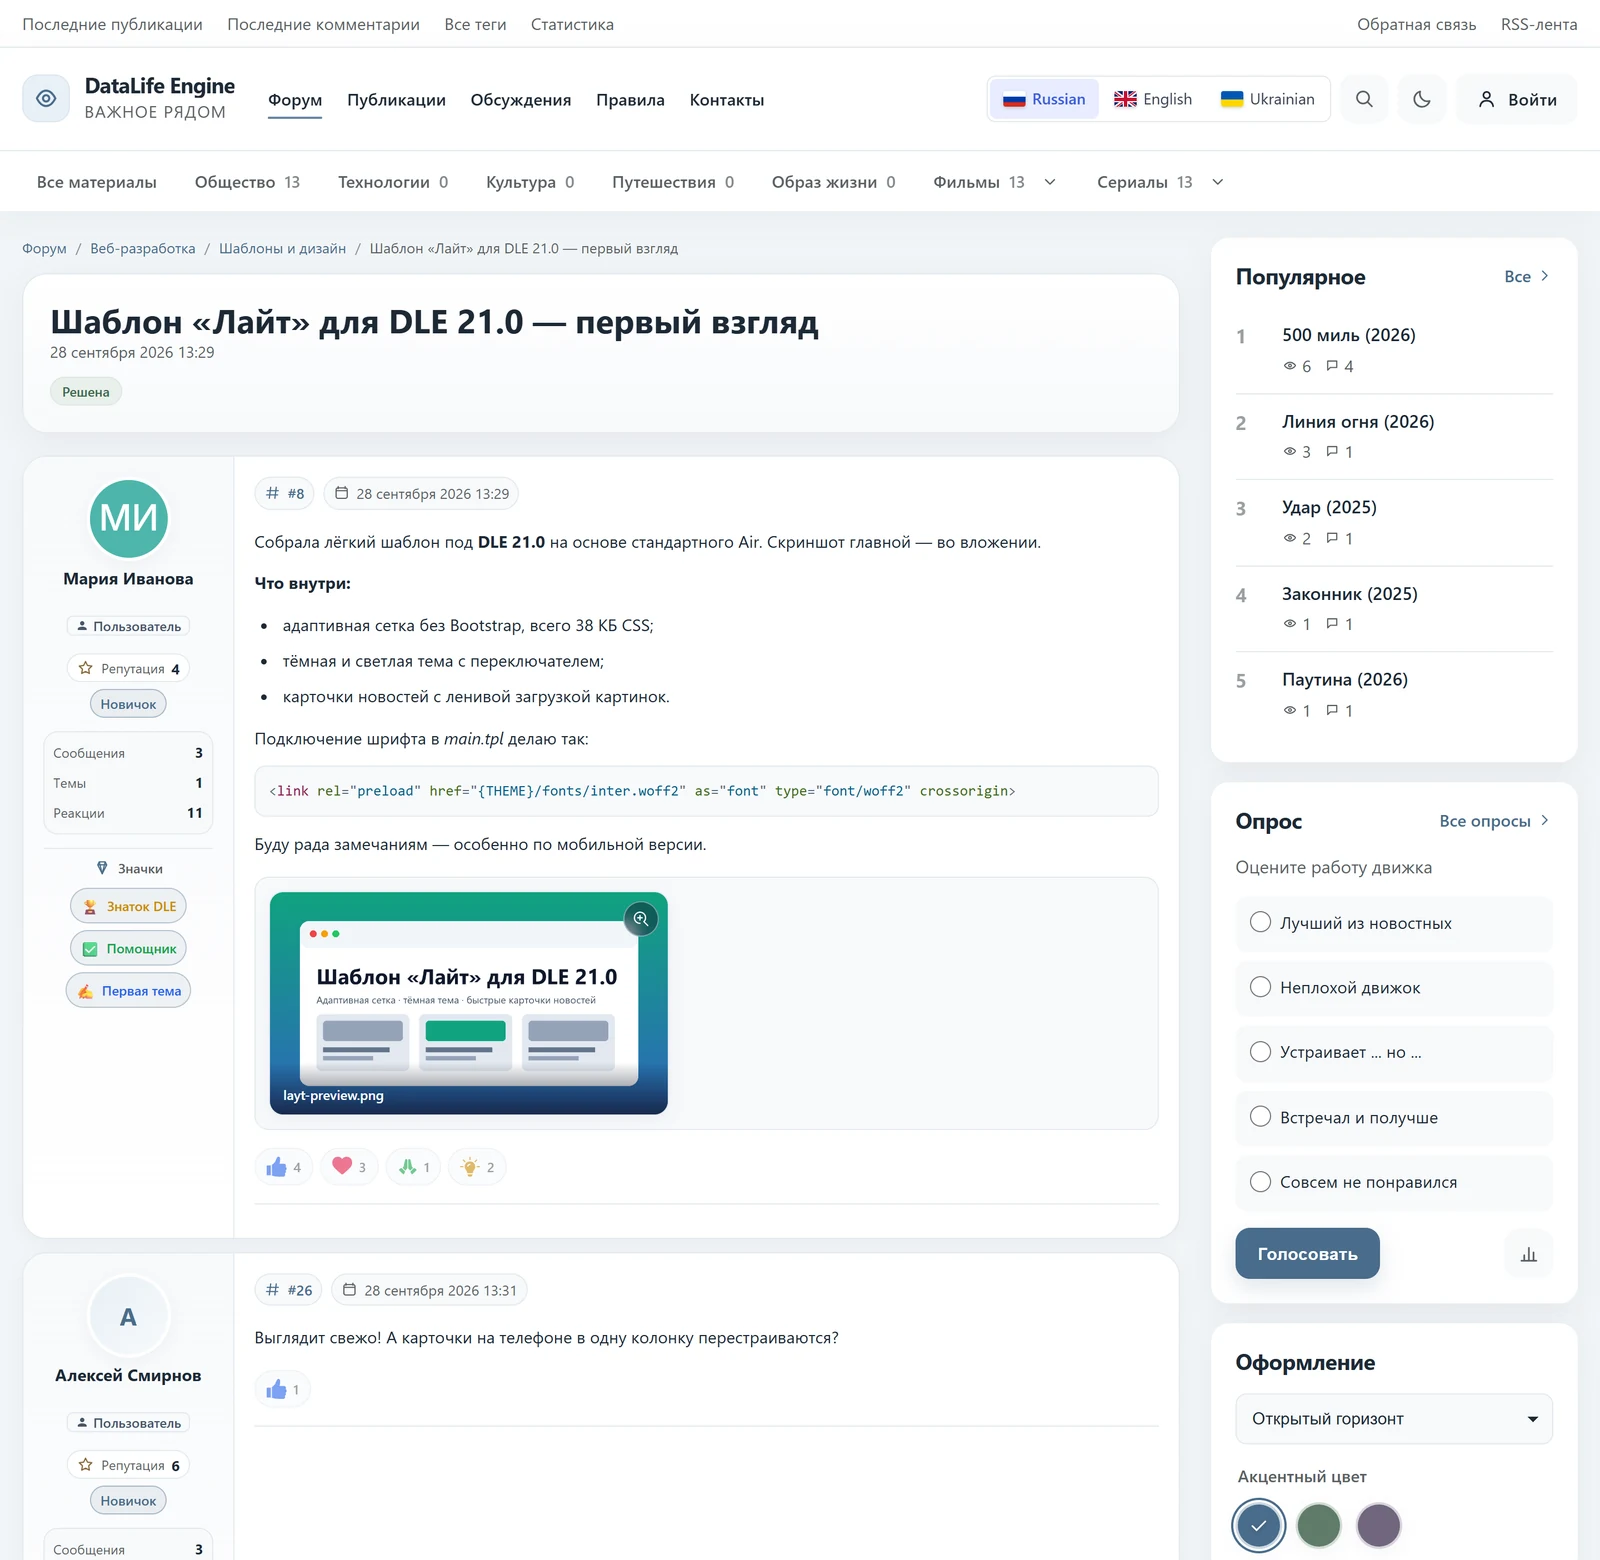Like Алексей Смирнов's post via thumbs-up

(283, 1389)
